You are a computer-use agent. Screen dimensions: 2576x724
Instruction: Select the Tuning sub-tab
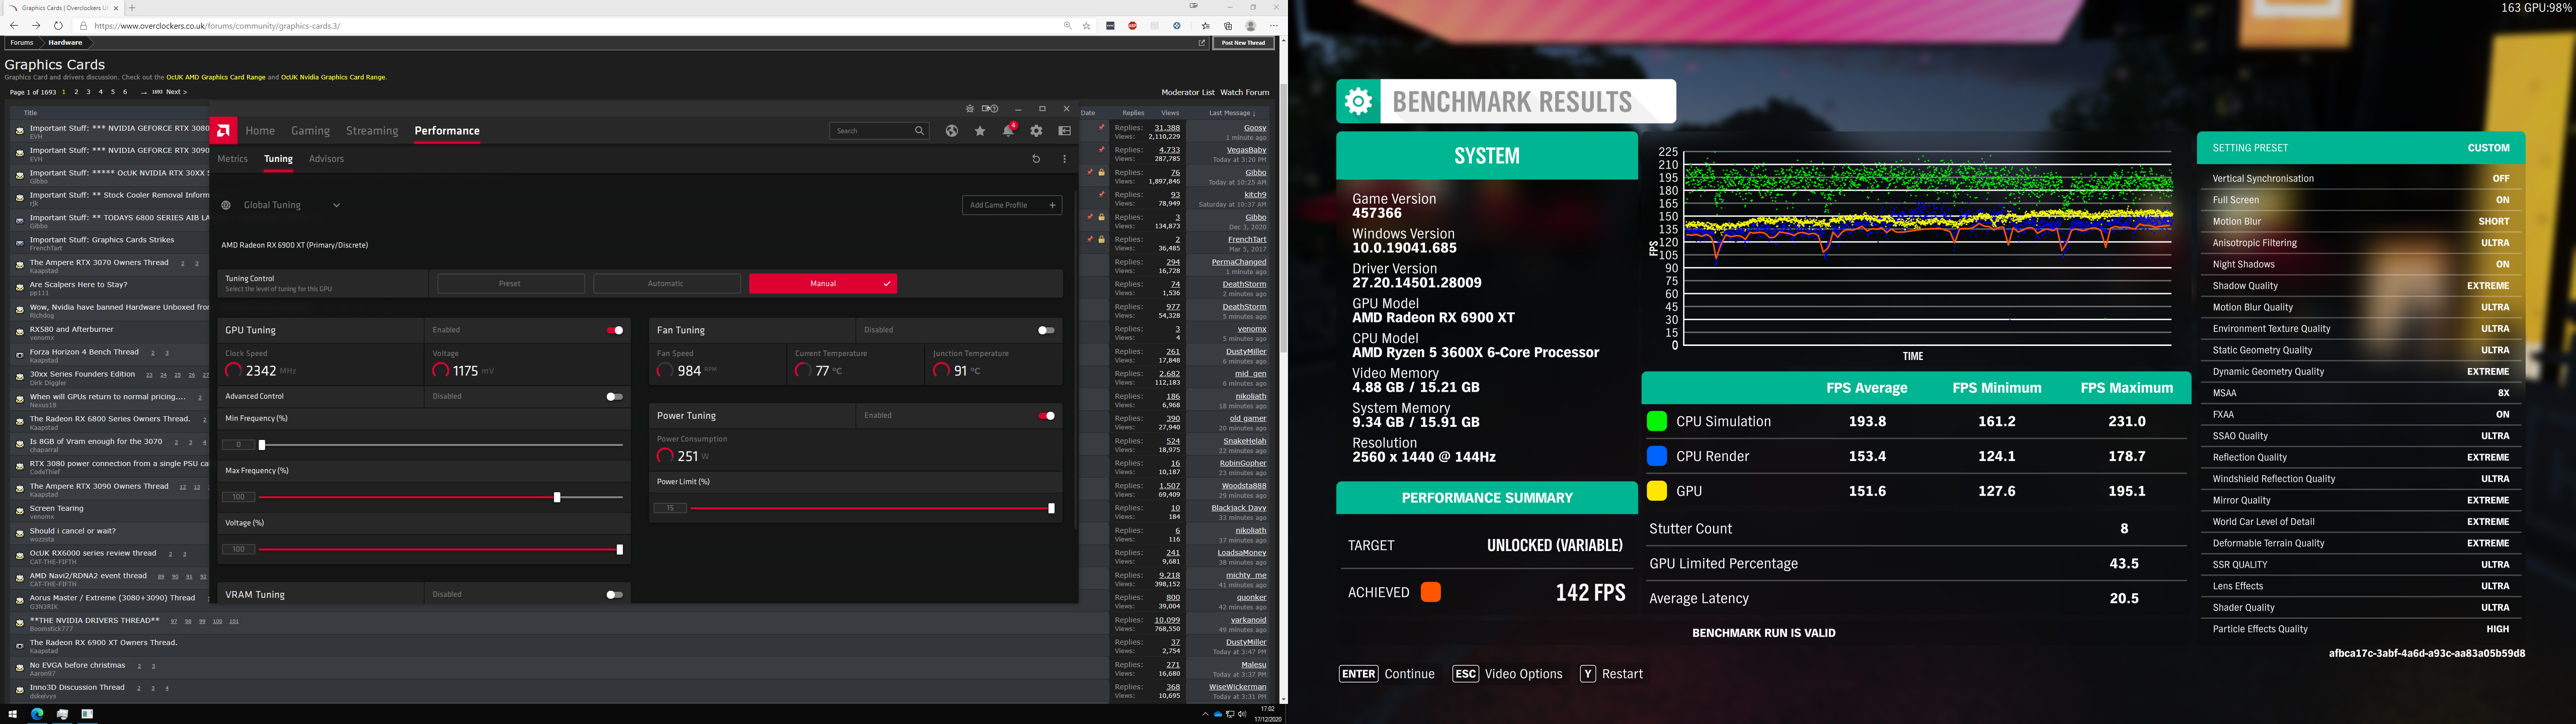(x=278, y=159)
